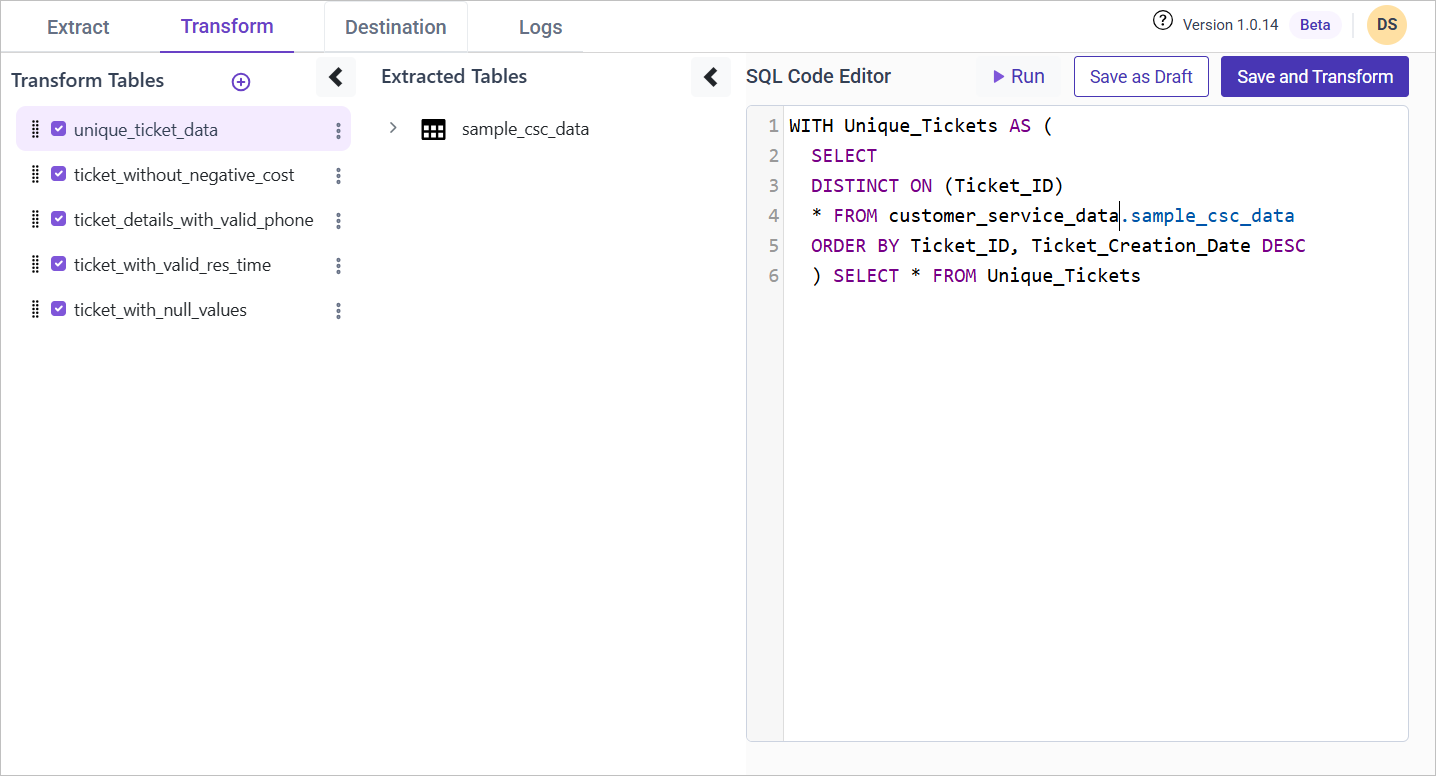Collapse the Extracted Tables panel
Viewport: 1436px width, 776px height.
(x=710, y=77)
